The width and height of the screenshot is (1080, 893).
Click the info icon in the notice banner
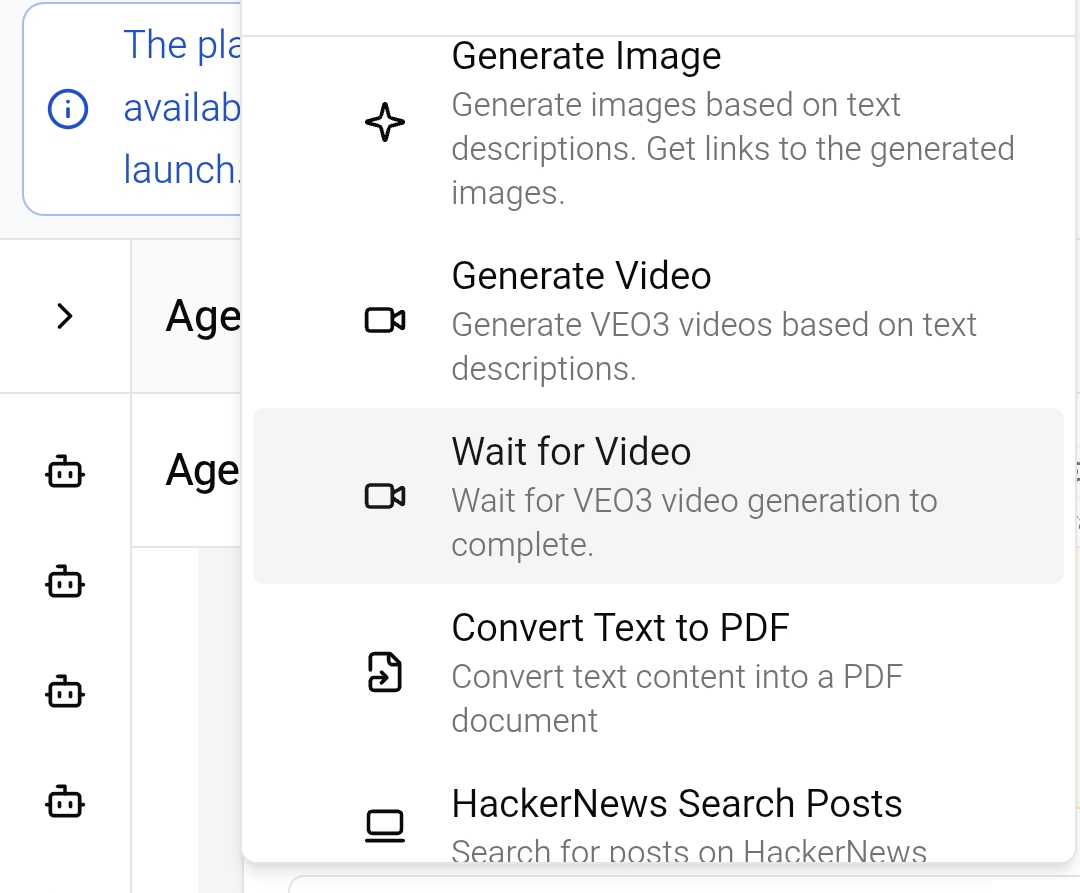[x=68, y=110]
